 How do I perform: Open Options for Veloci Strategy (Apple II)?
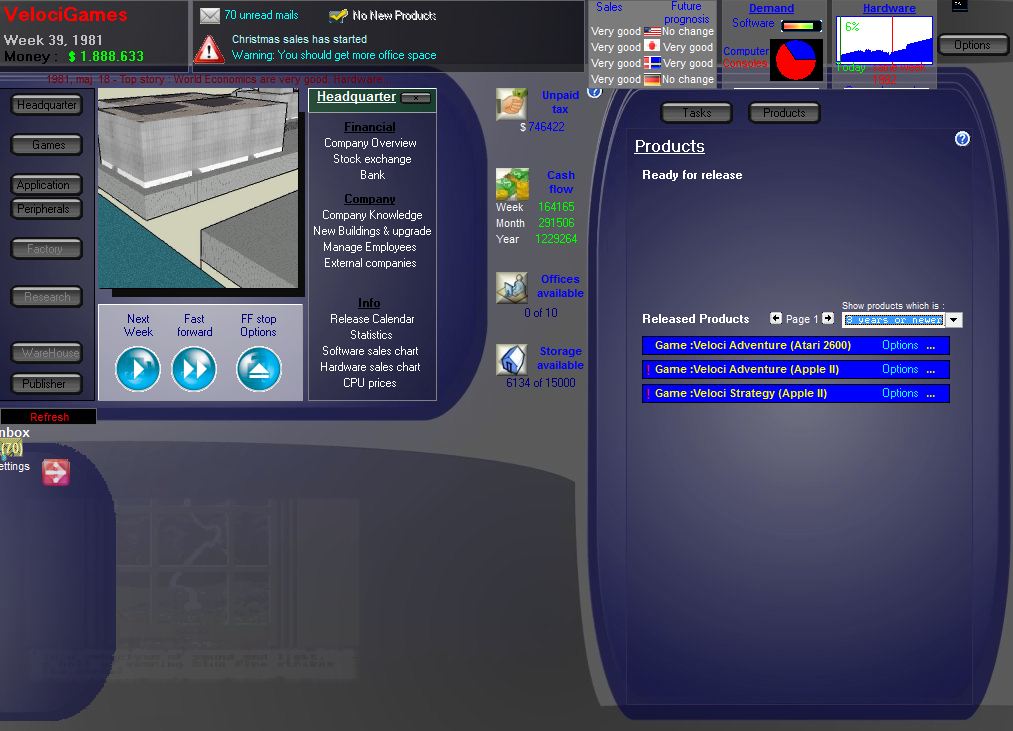900,394
